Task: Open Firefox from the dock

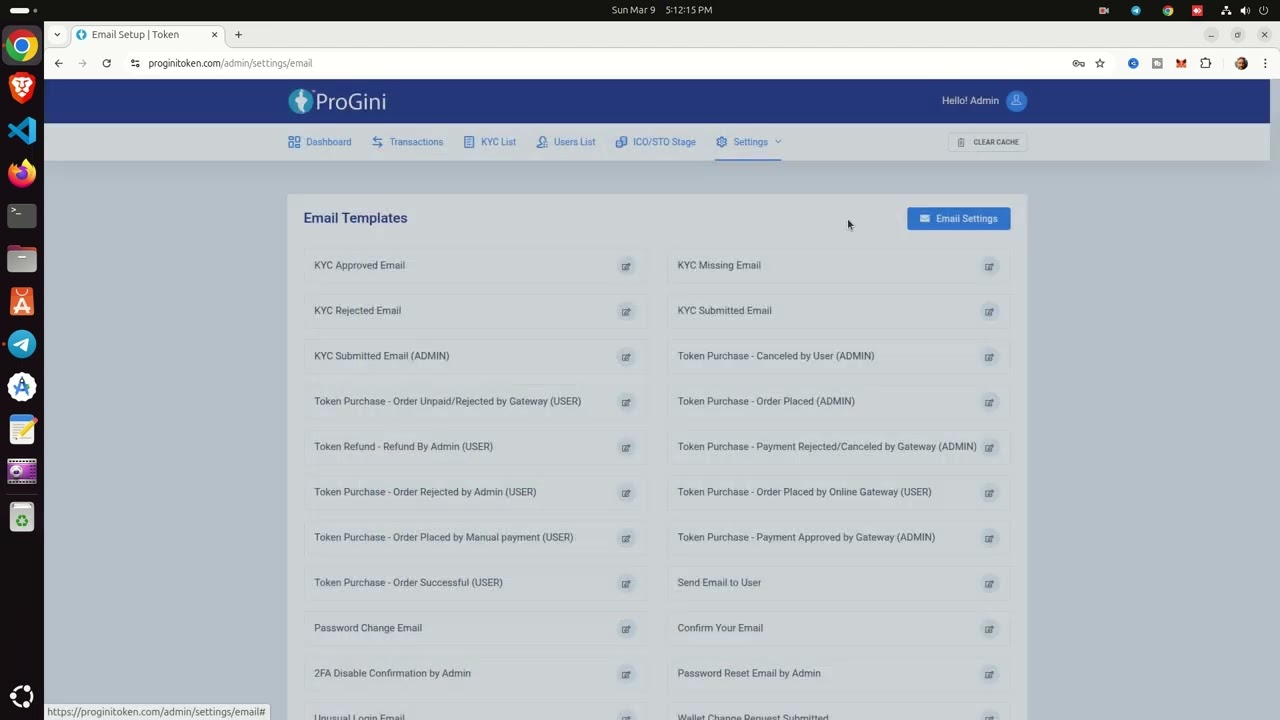Action: [22, 173]
